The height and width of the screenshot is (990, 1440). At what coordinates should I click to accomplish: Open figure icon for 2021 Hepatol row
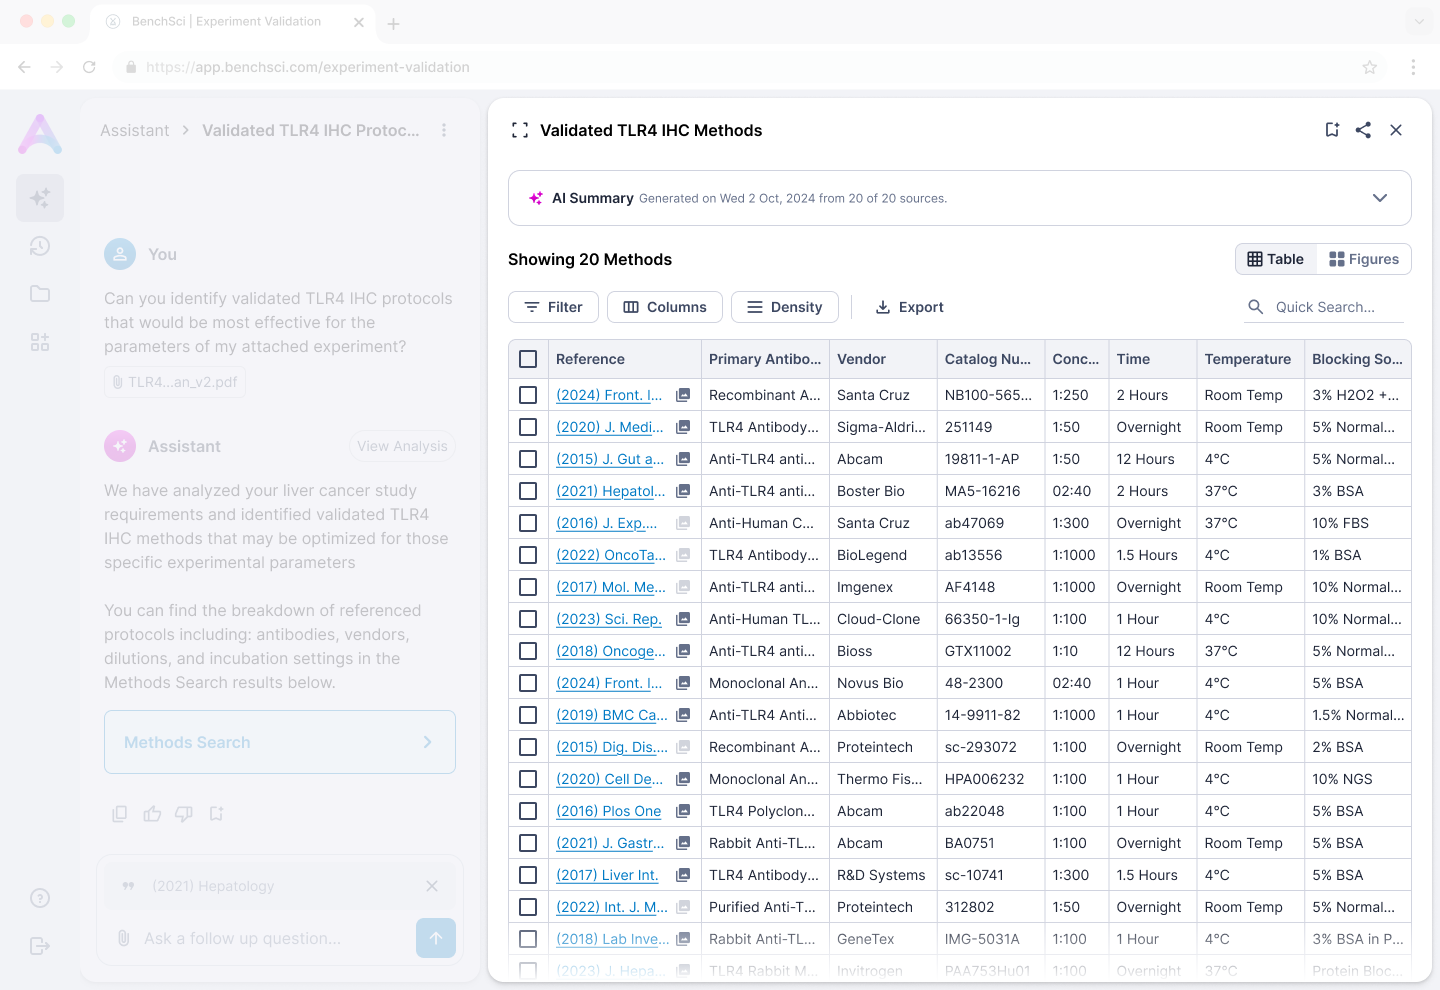(x=683, y=491)
